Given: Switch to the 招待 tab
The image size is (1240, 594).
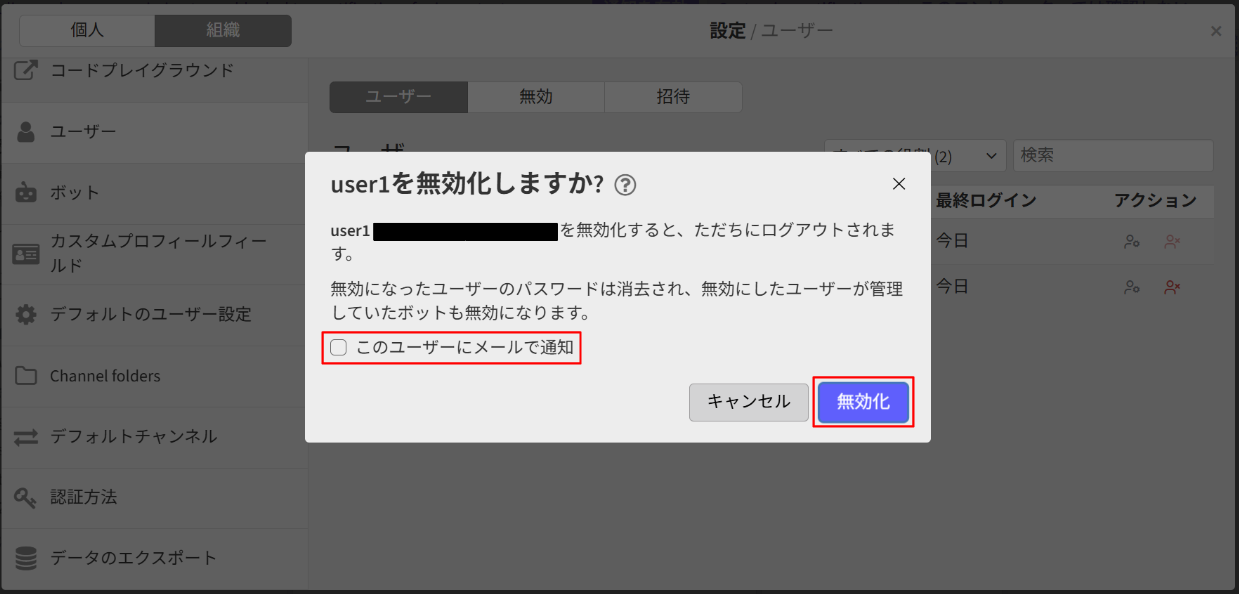Looking at the screenshot, I should pos(672,97).
